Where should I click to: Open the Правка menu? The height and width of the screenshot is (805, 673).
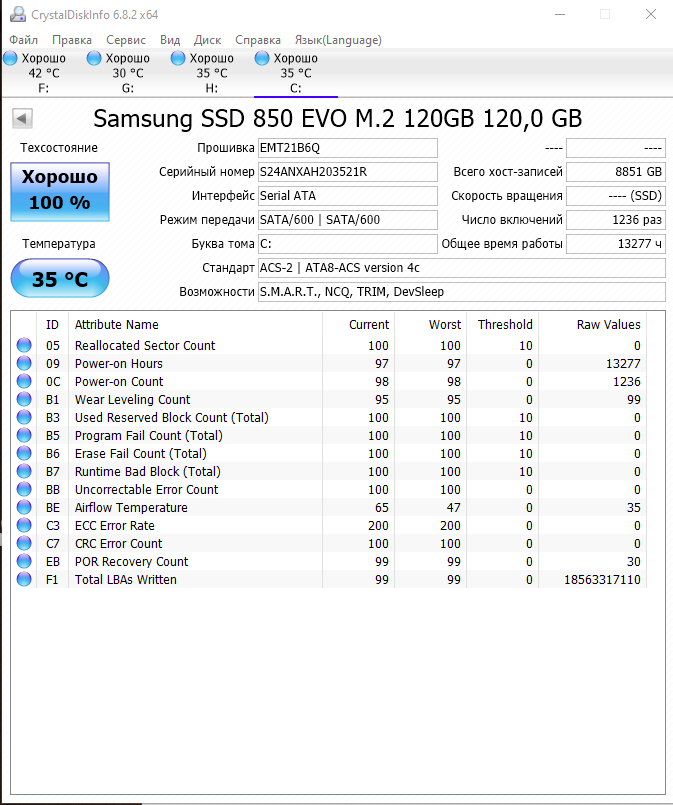tap(72, 40)
